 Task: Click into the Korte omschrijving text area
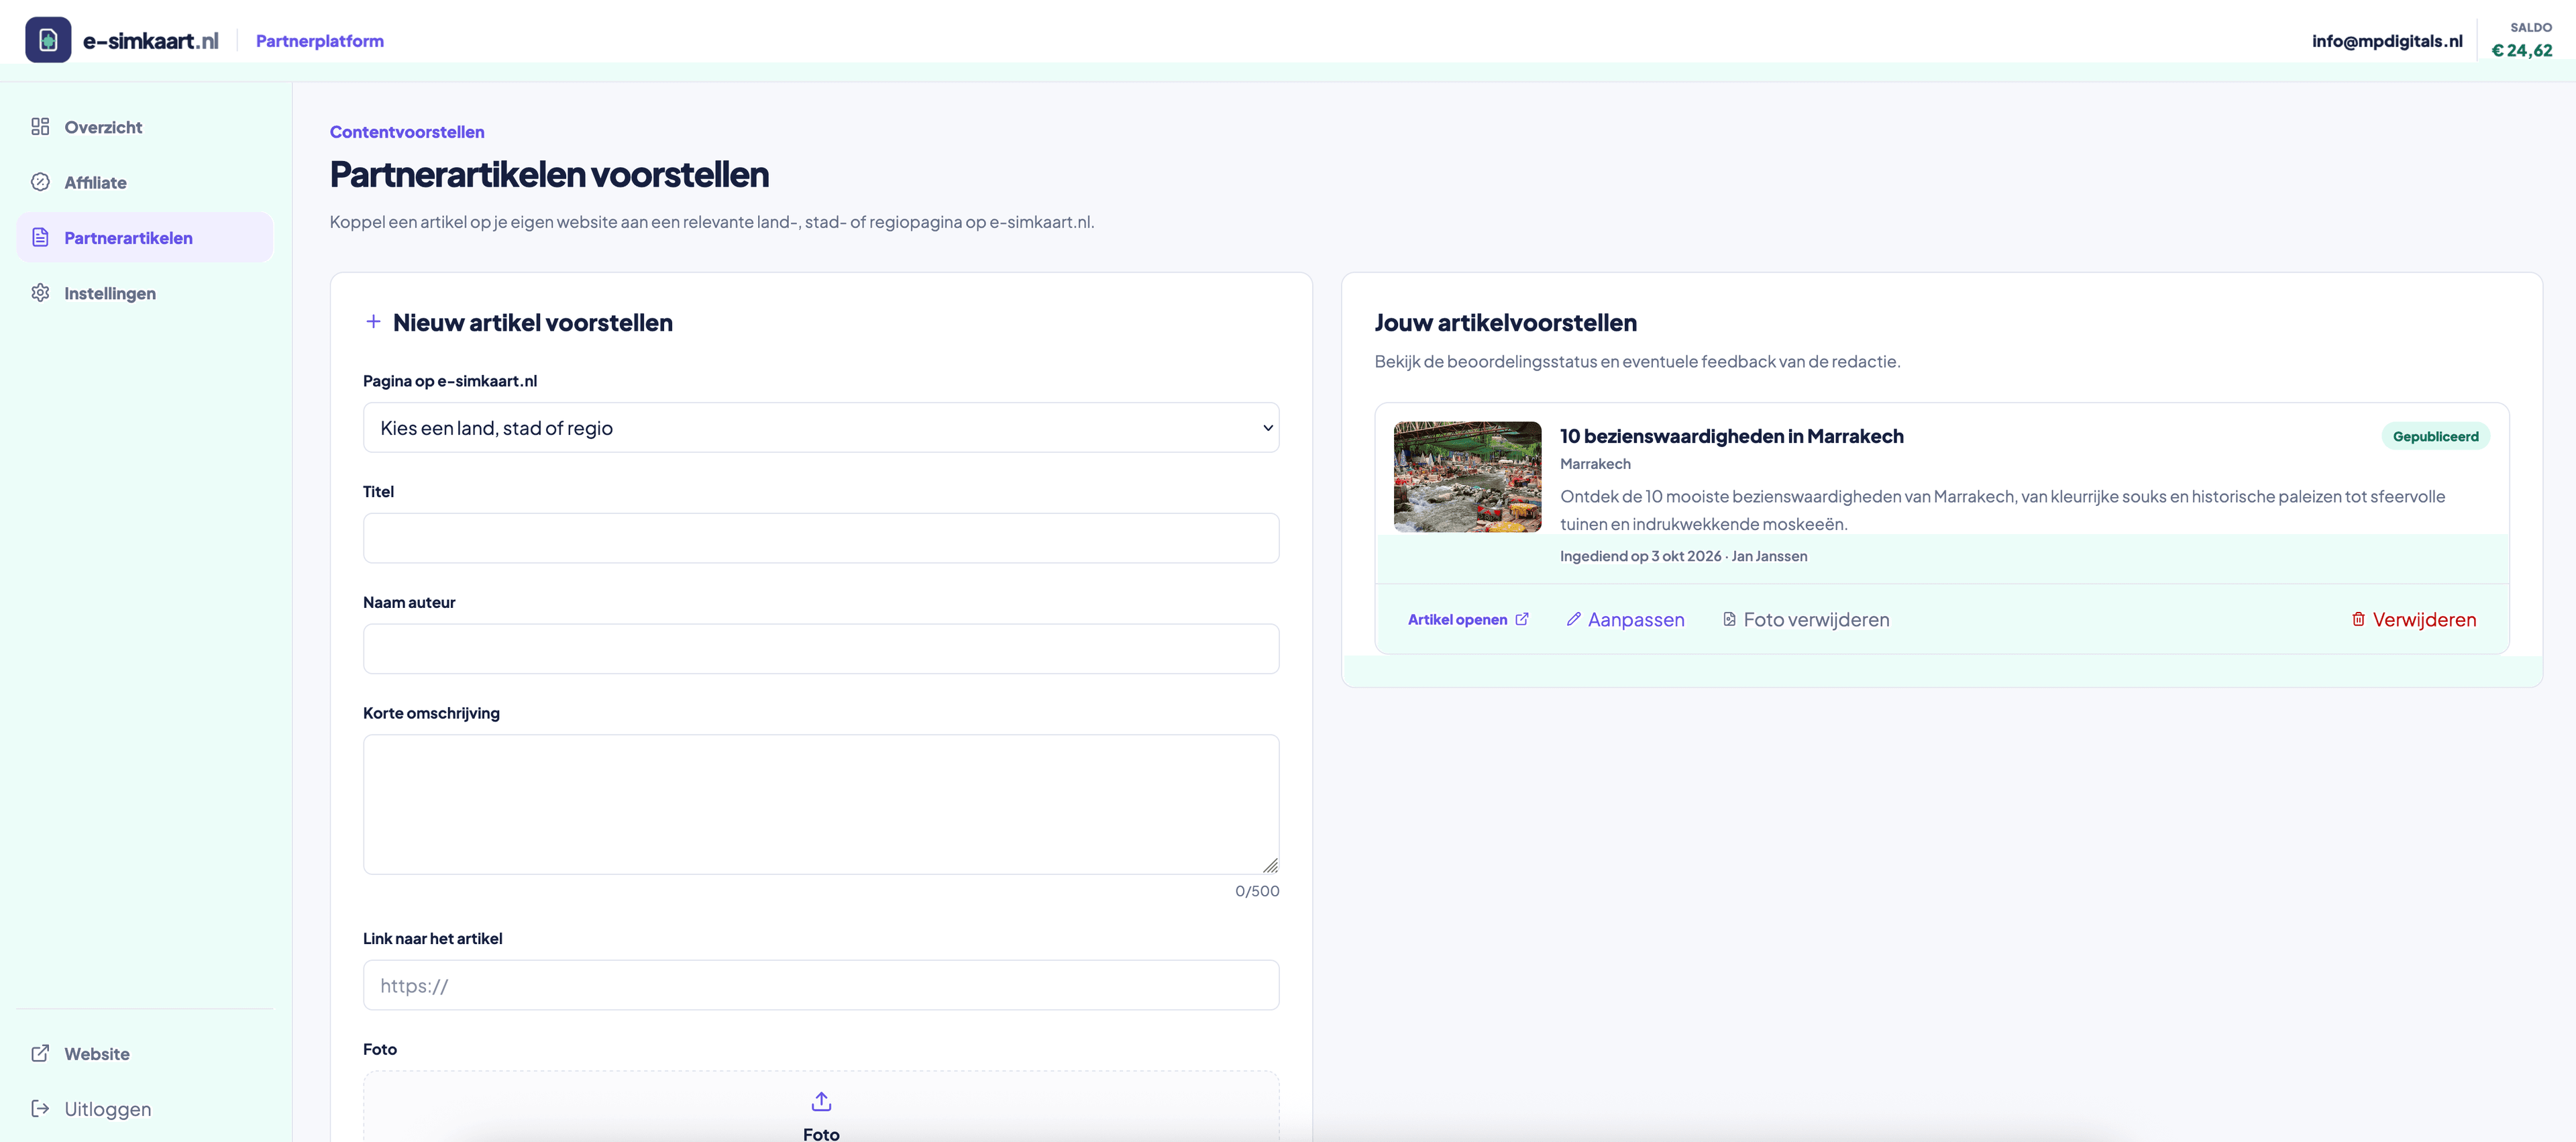[821, 805]
